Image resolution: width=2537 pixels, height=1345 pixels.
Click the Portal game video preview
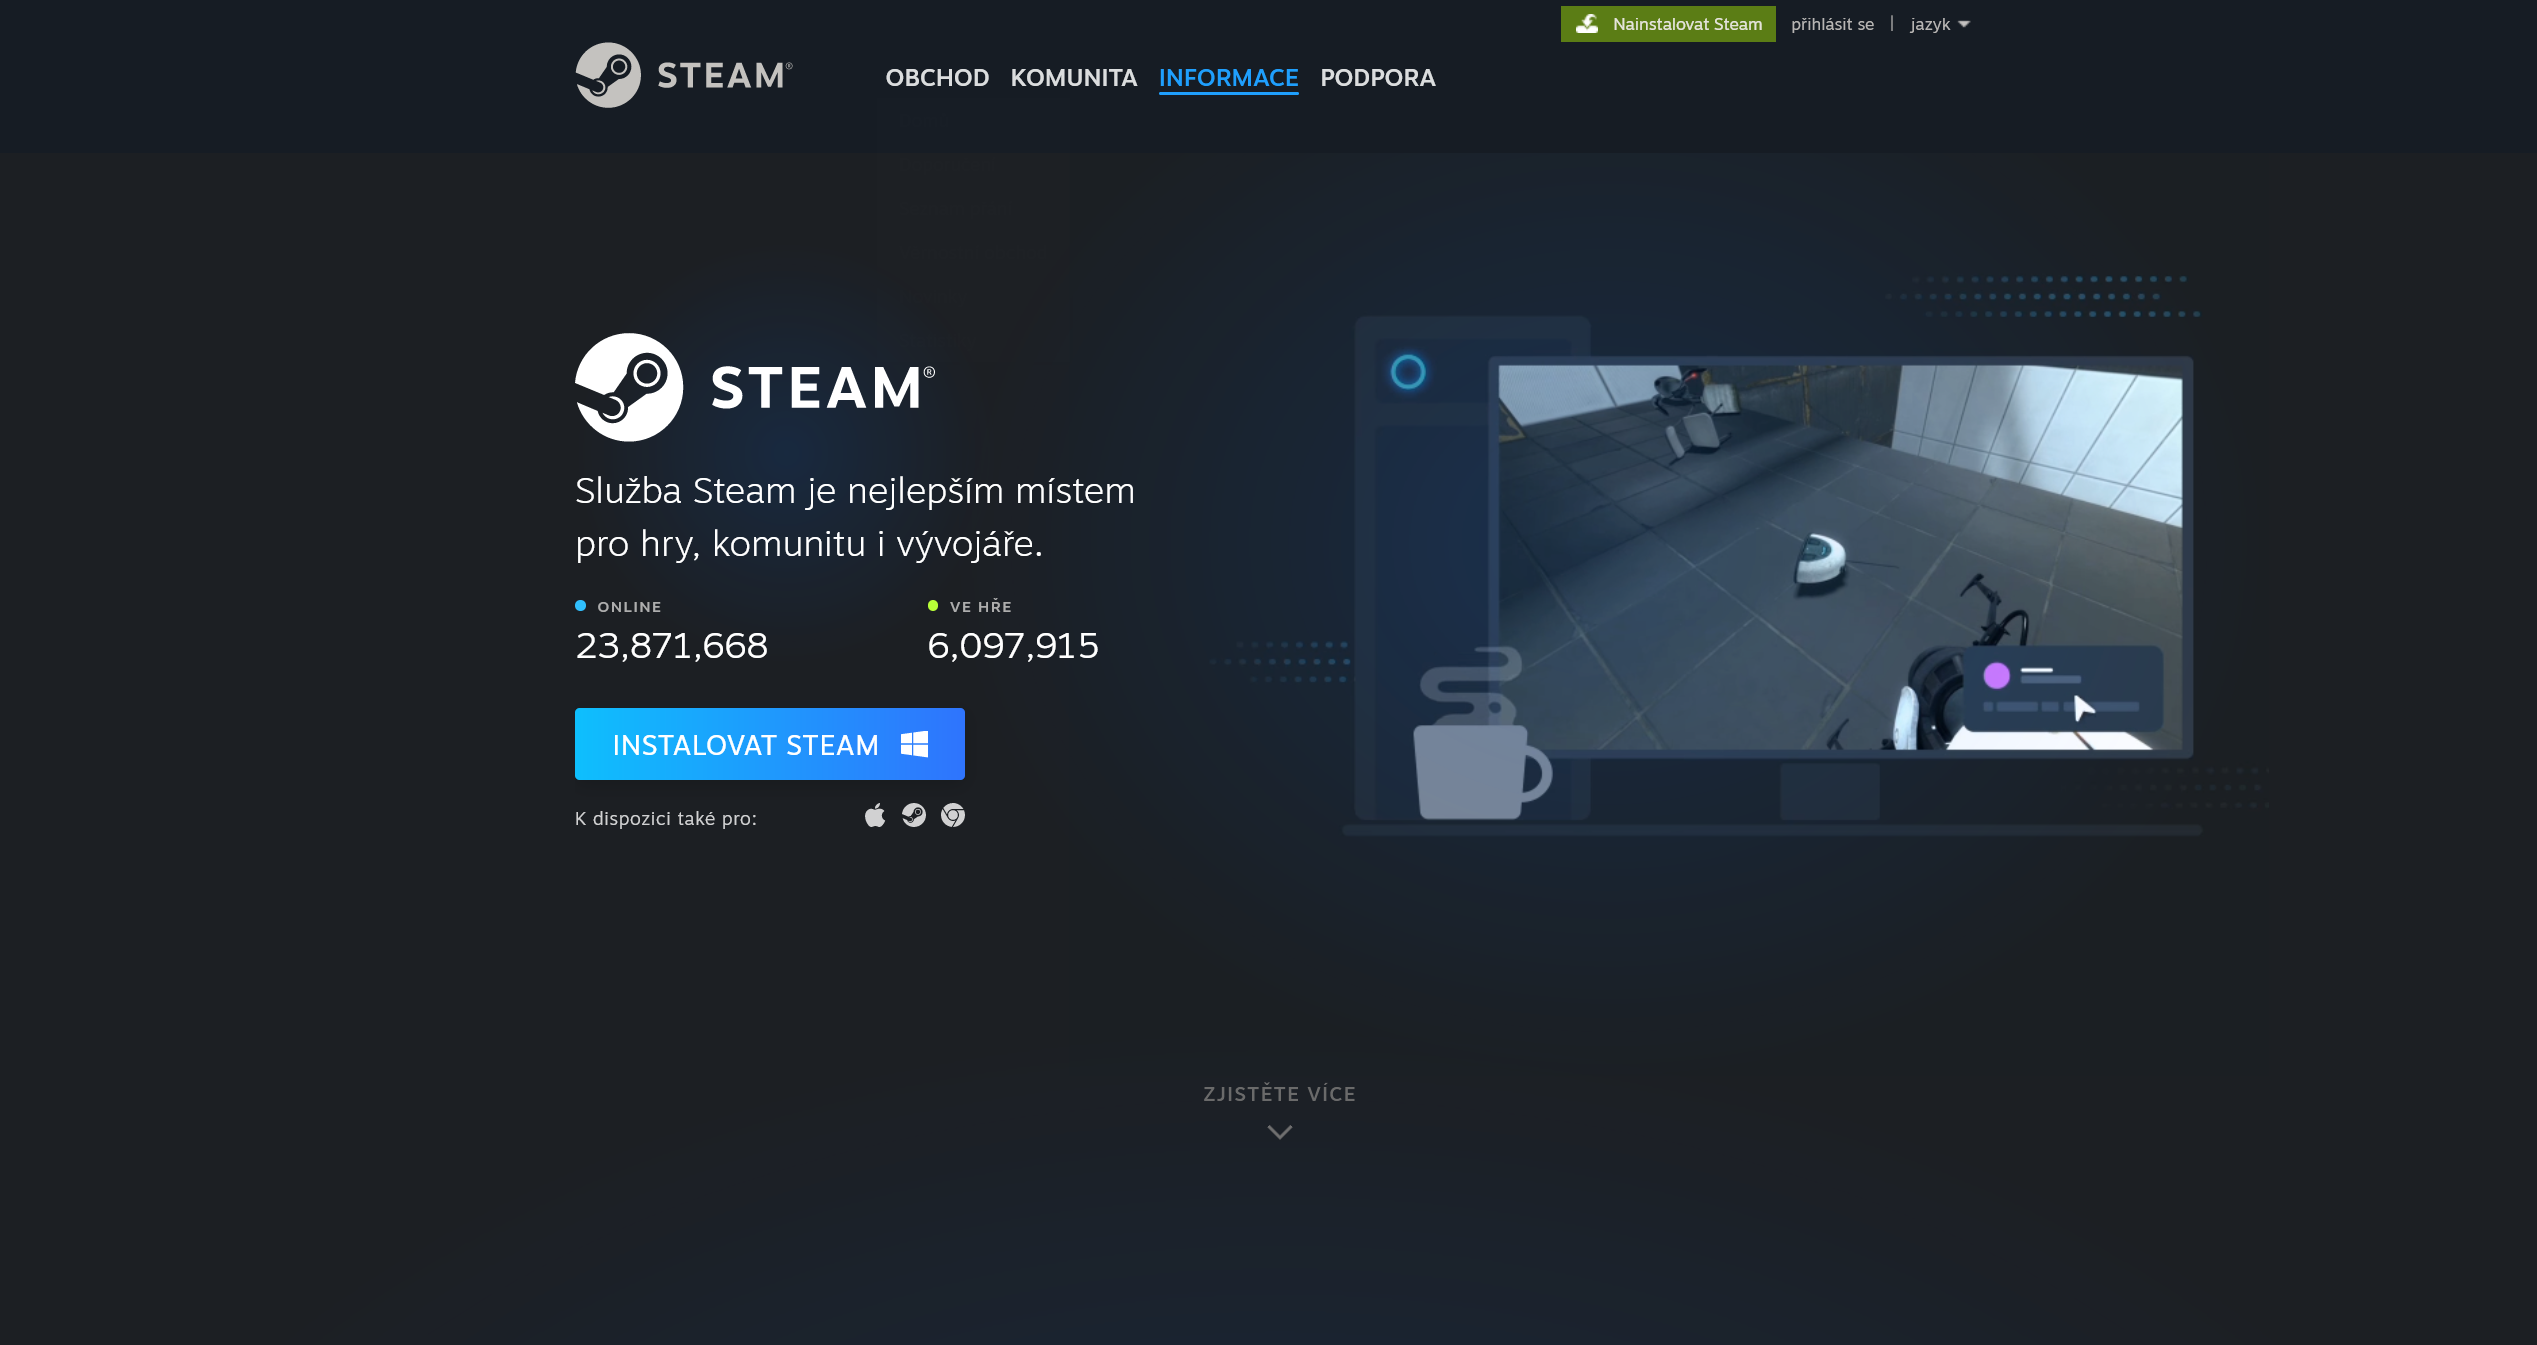tap(1839, 557)
